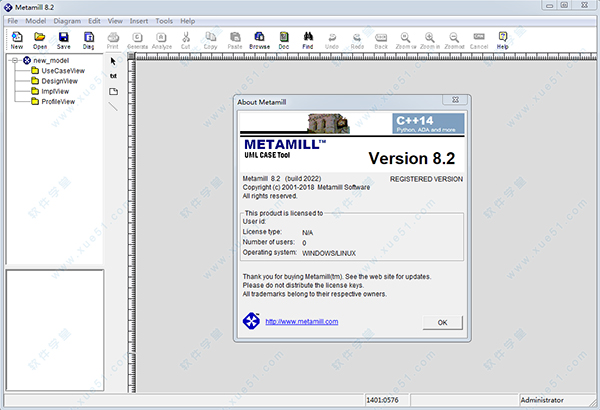This screenshot has height=410, width=600.
Task: Click the Zoom in magnifier icon
Action: (430, 40)
